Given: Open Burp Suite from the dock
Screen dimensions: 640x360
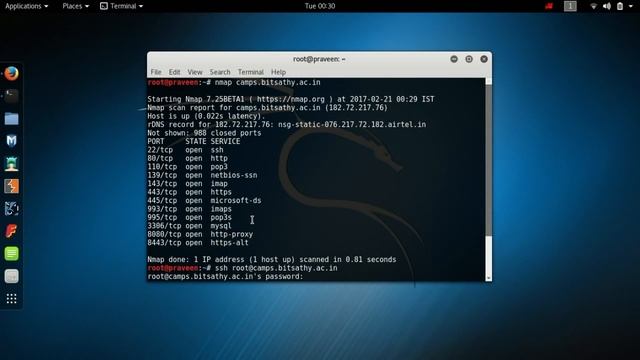Looking at the screenshot, I should (x=11, y=186).
